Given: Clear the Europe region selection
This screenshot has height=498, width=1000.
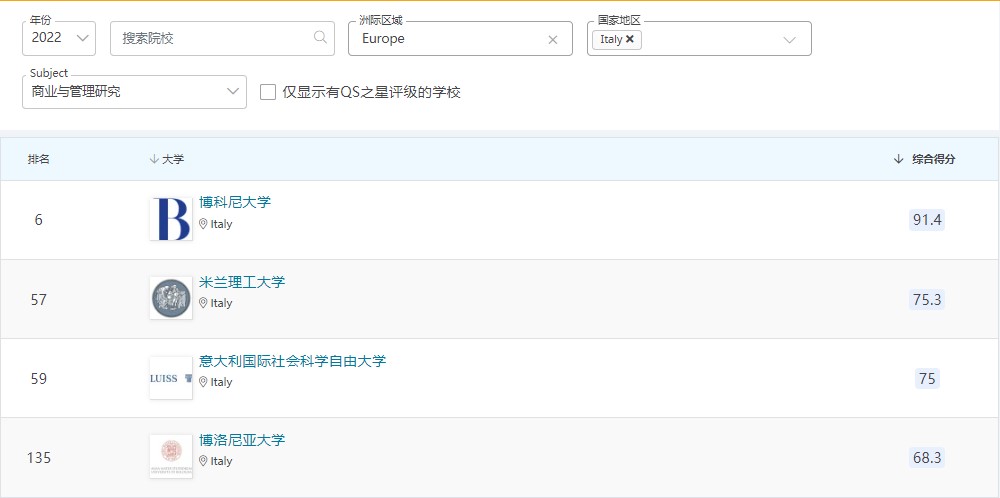Looking at the screenshot, I should point(552,40).
